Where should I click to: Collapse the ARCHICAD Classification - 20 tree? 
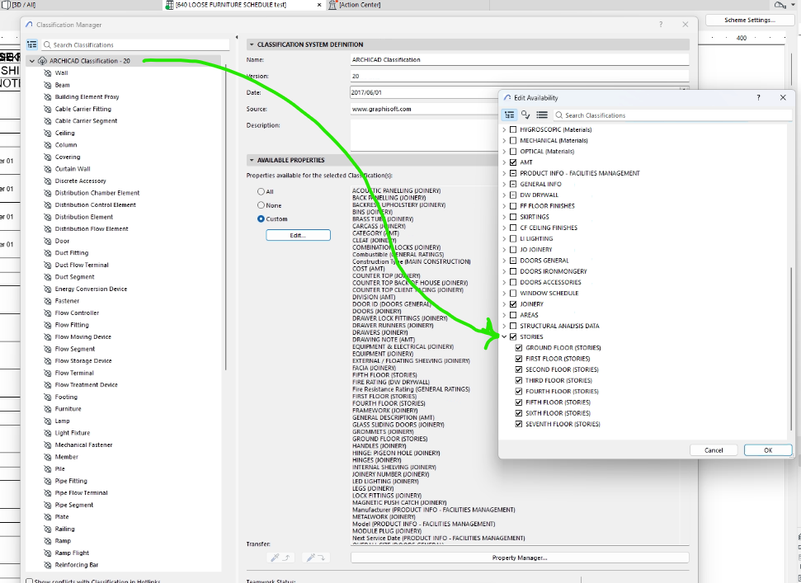(32, 61)
